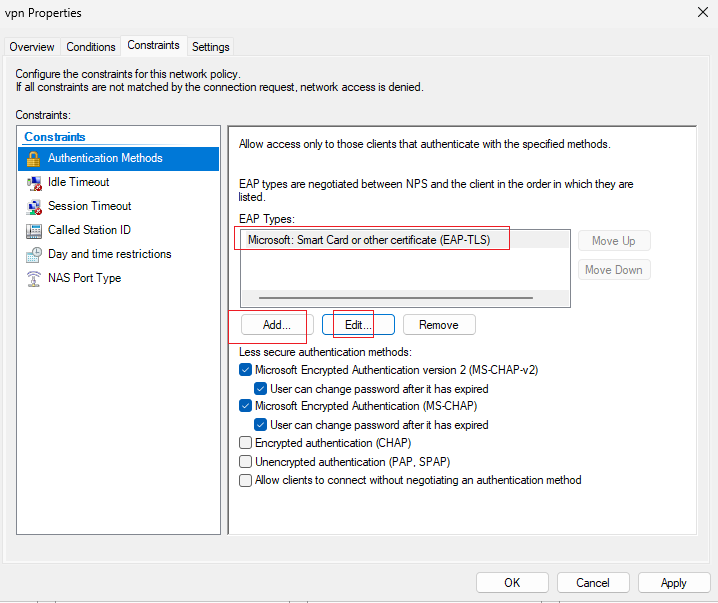Select the Authentication Methods lock icon
The image size is (718, 603).
click(33, 159)
